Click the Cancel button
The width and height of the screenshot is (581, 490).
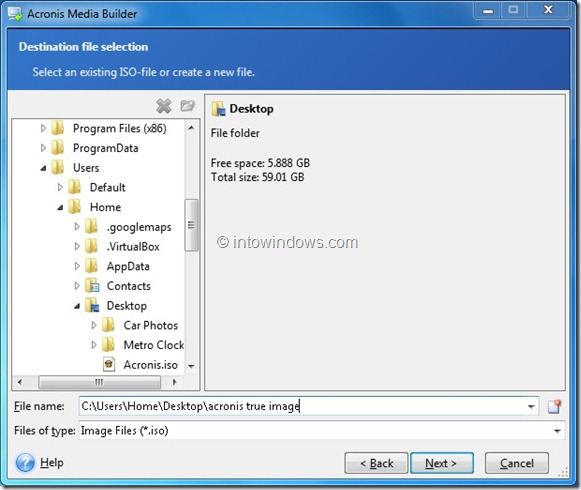tap(517, 463)
